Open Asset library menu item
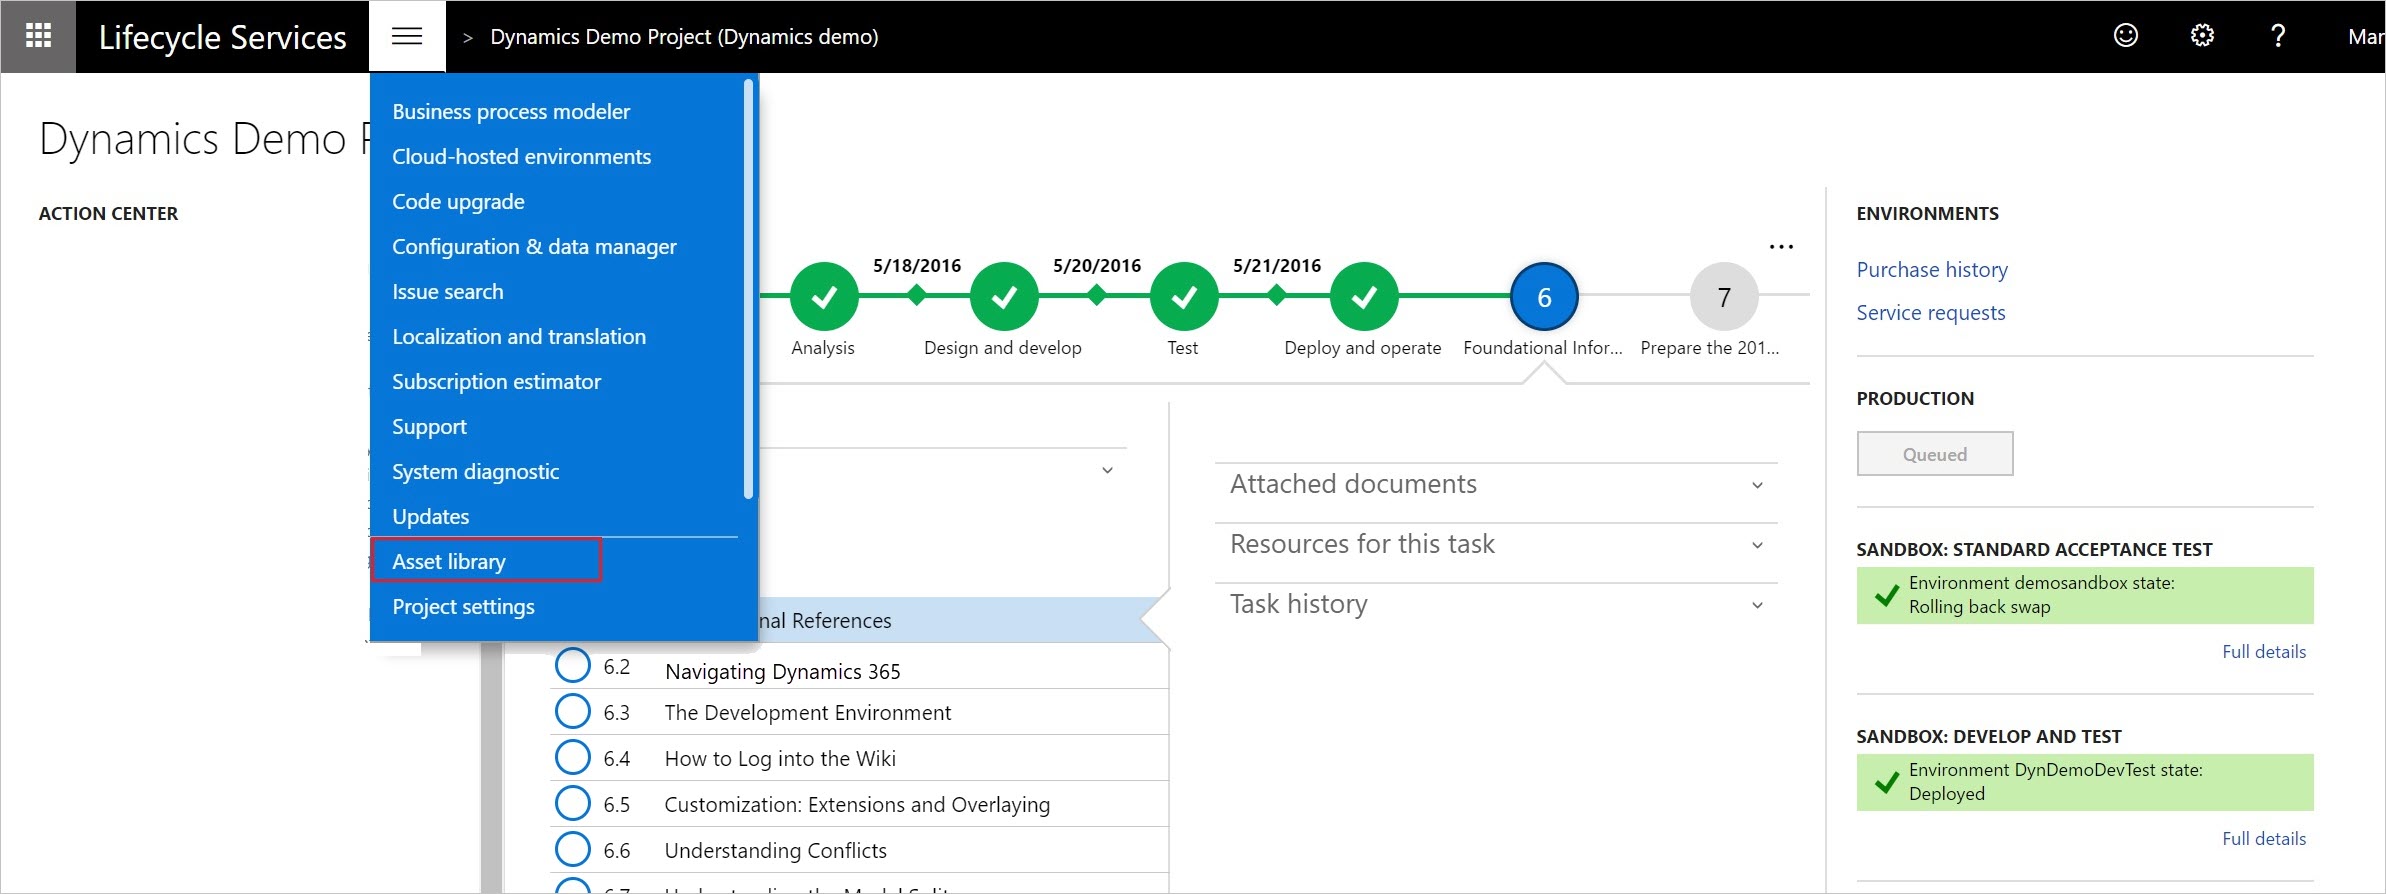The height and width of the screenshot is (894, 2386). pos(449,562)
